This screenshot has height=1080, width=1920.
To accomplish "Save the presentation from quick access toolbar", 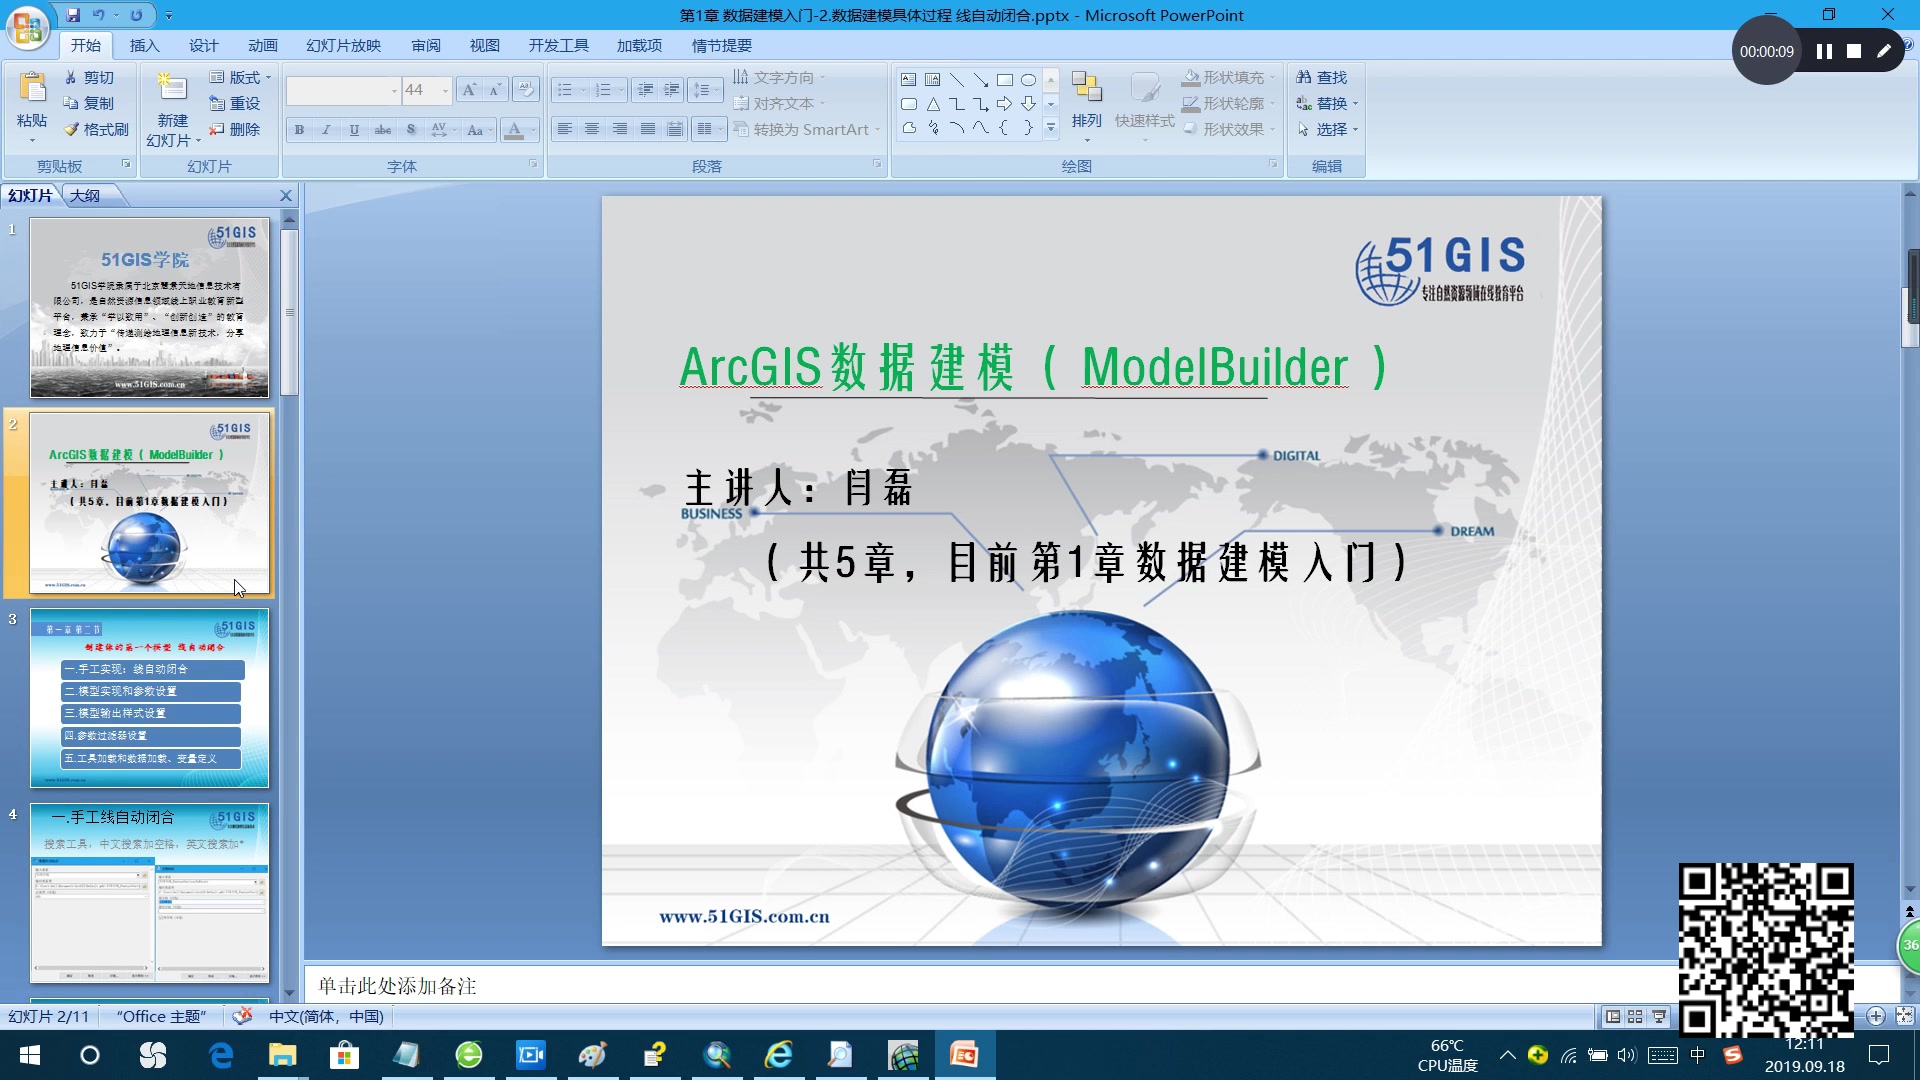I will click(x=73, y=15).
